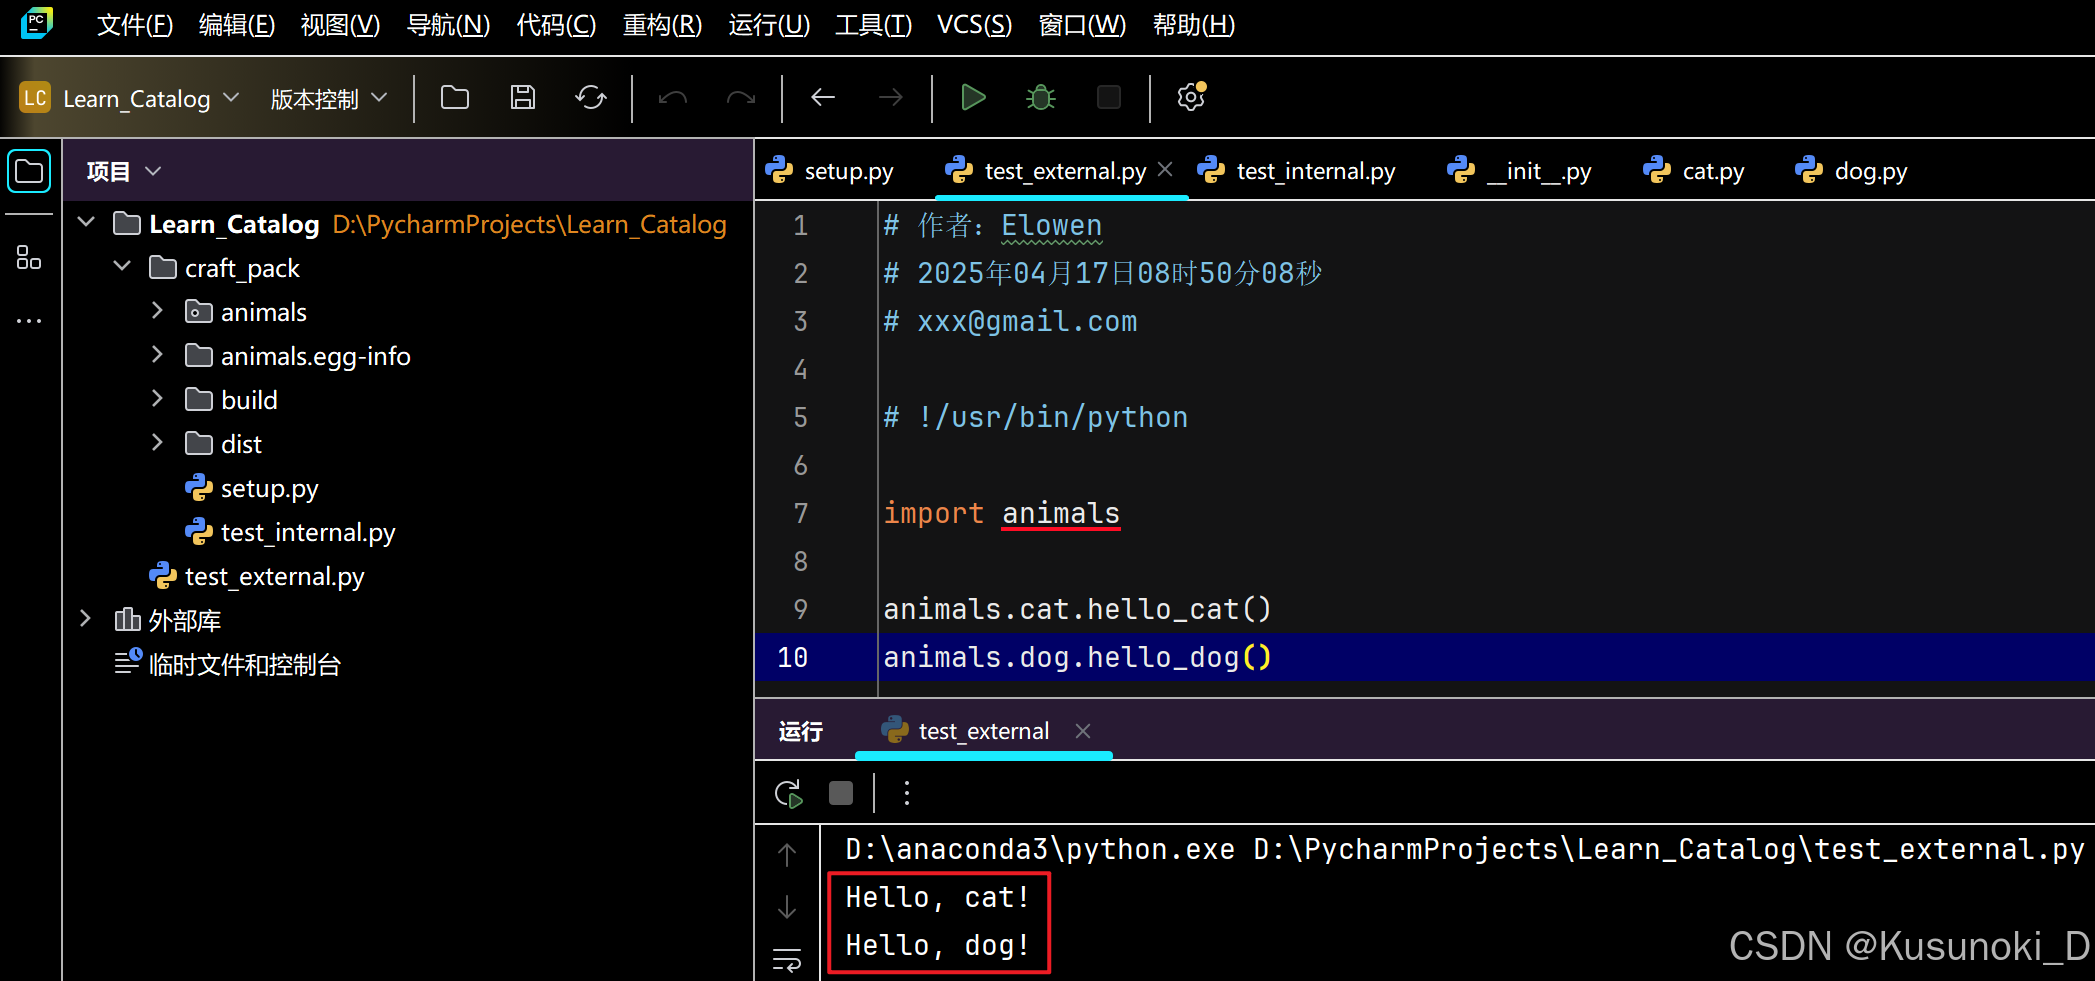Start the debugger
Screen dimensions: 2095x981
(x=1040, y=97)
